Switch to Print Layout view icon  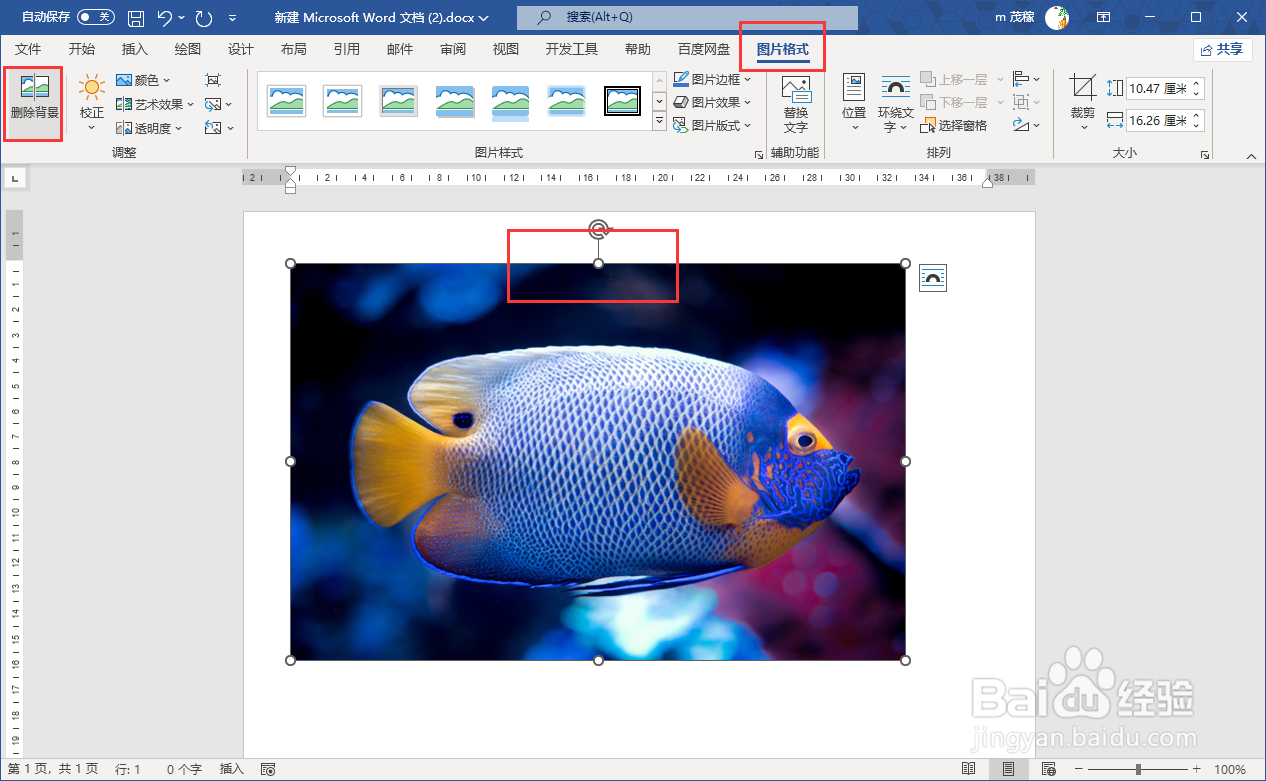(1008, 769)
